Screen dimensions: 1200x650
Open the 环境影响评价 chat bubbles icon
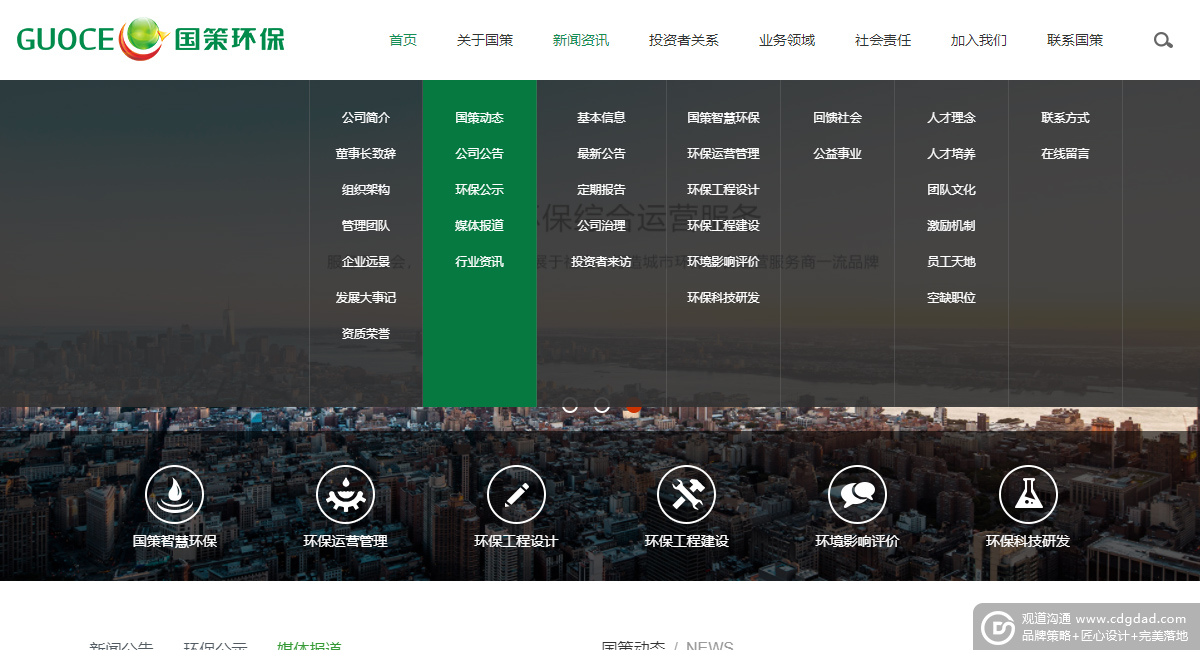click(857, 494)
